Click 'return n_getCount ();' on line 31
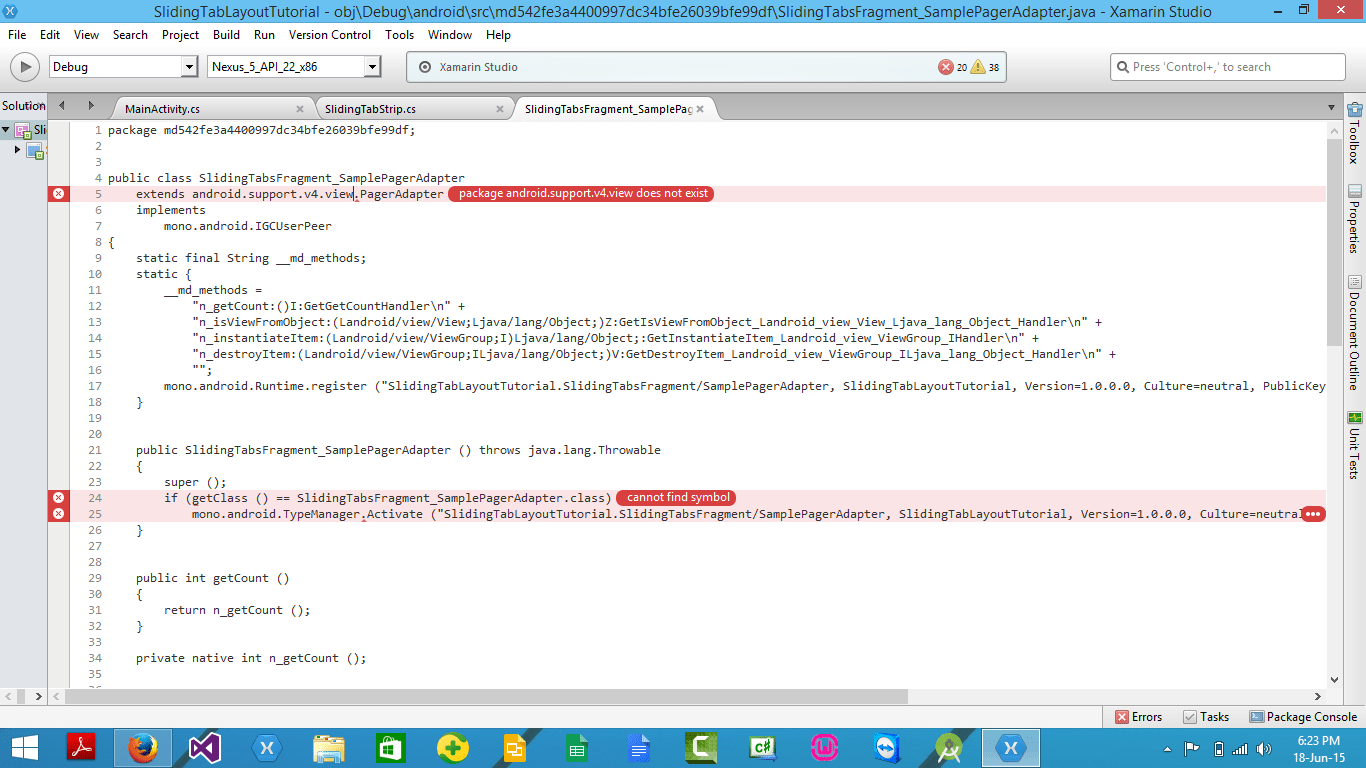1366x768 pixels. [x=238, y=610]
